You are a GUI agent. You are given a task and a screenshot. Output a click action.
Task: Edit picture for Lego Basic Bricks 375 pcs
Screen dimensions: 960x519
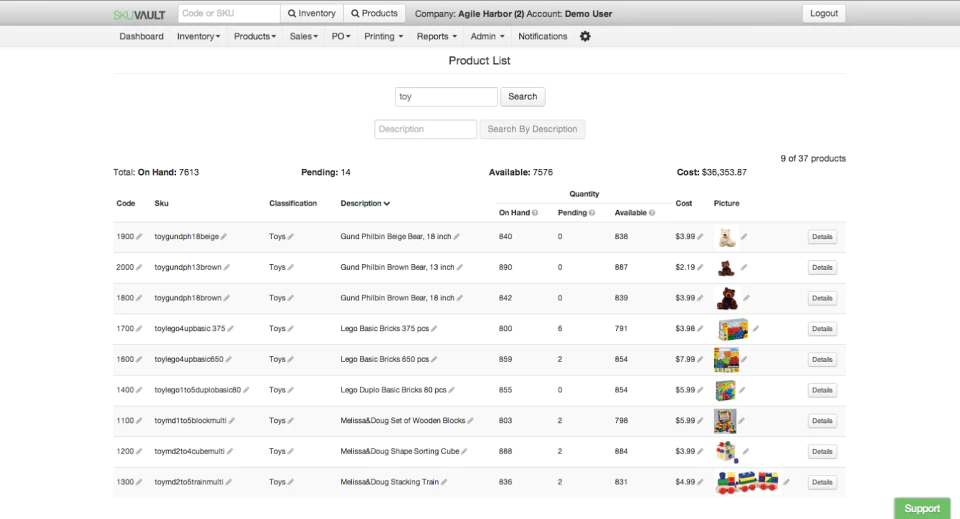click(756, 329)
